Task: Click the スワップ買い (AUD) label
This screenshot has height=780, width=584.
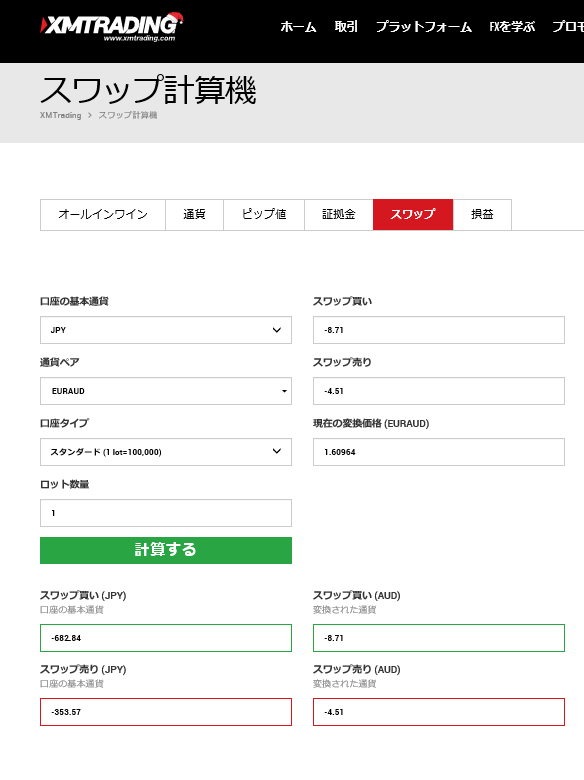Action: (x=357, y=595)
